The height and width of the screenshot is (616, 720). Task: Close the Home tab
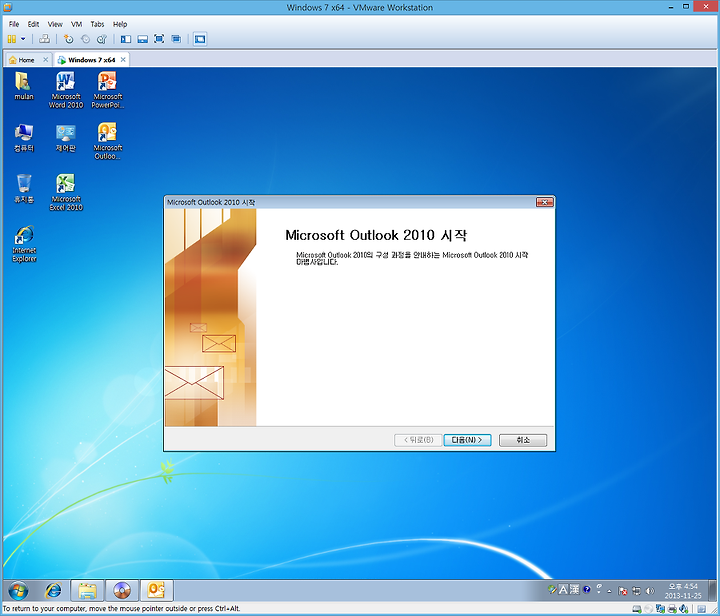point(45,60)
